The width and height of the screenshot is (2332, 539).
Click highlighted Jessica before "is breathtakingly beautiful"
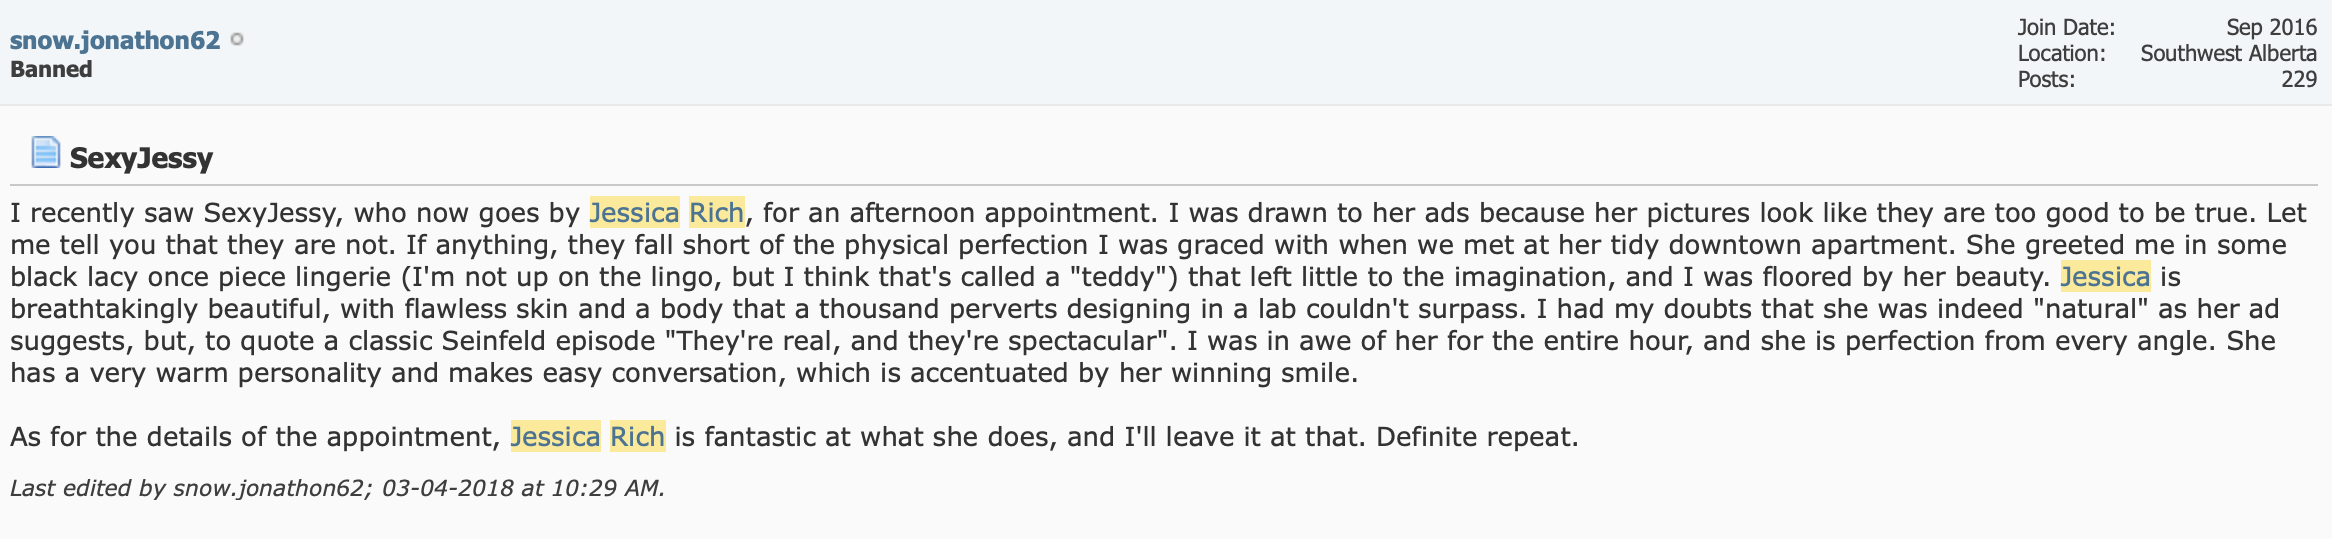[2105, 277]
